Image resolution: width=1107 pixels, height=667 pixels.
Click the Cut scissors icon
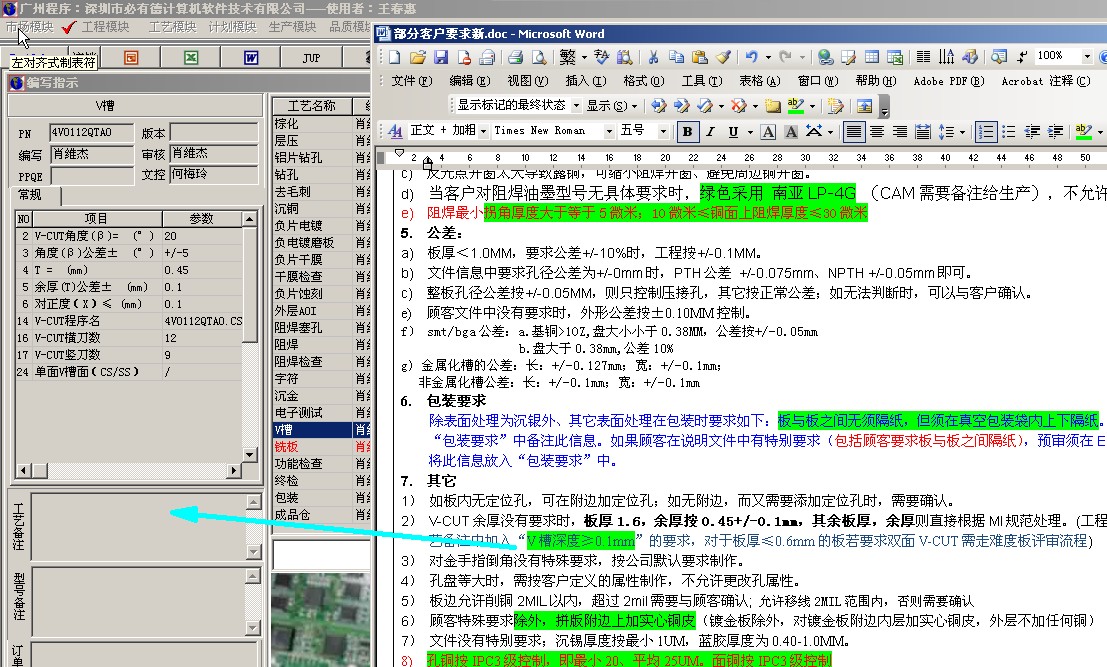tap(653, 56)
